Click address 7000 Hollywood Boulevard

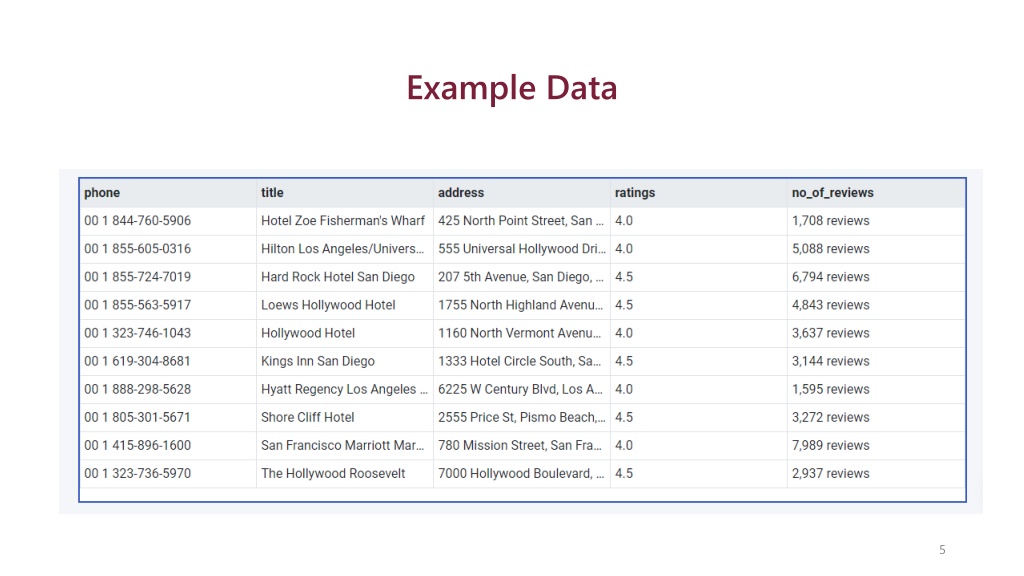[520, 473]
